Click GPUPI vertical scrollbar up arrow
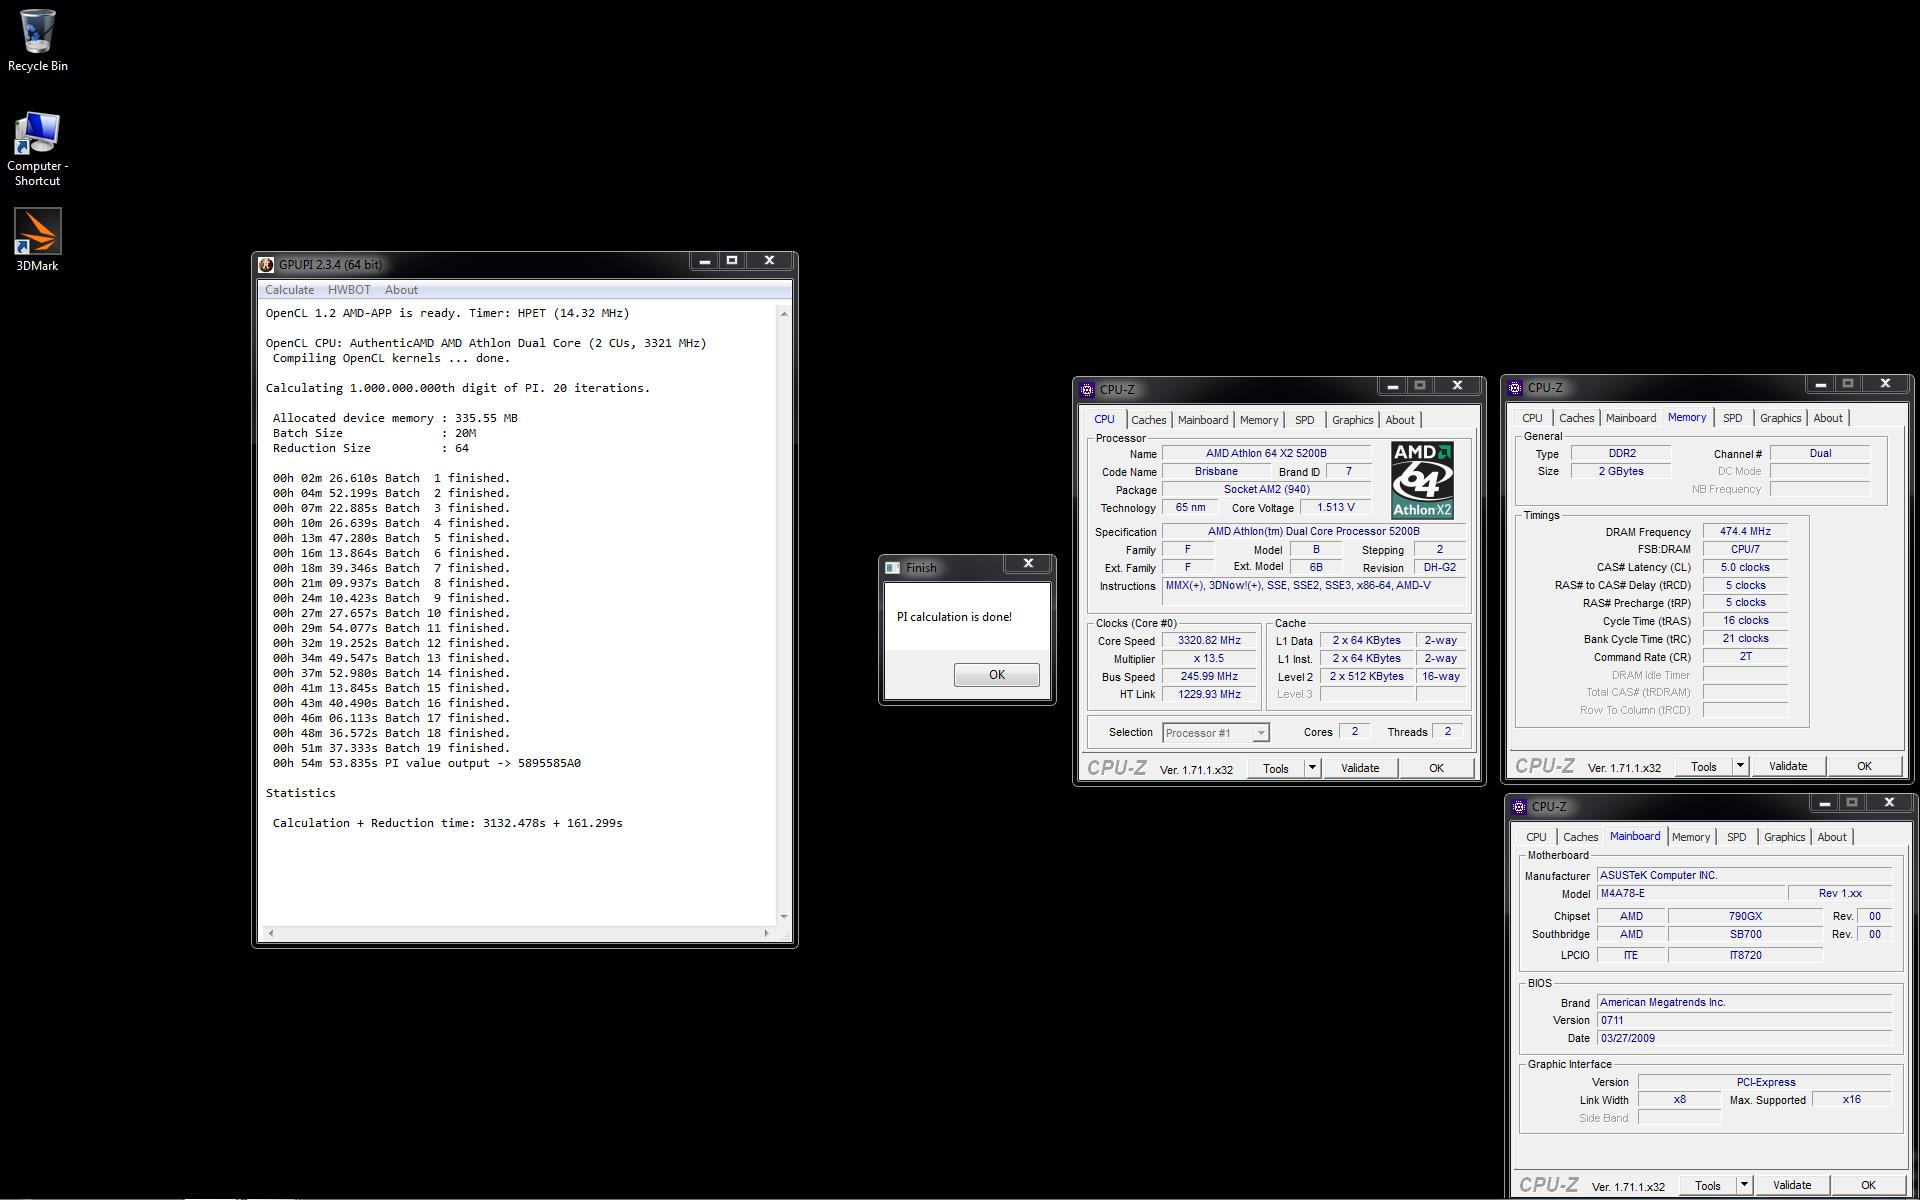Screen dimensions: 1920x1200 click(x=783, y=314)
